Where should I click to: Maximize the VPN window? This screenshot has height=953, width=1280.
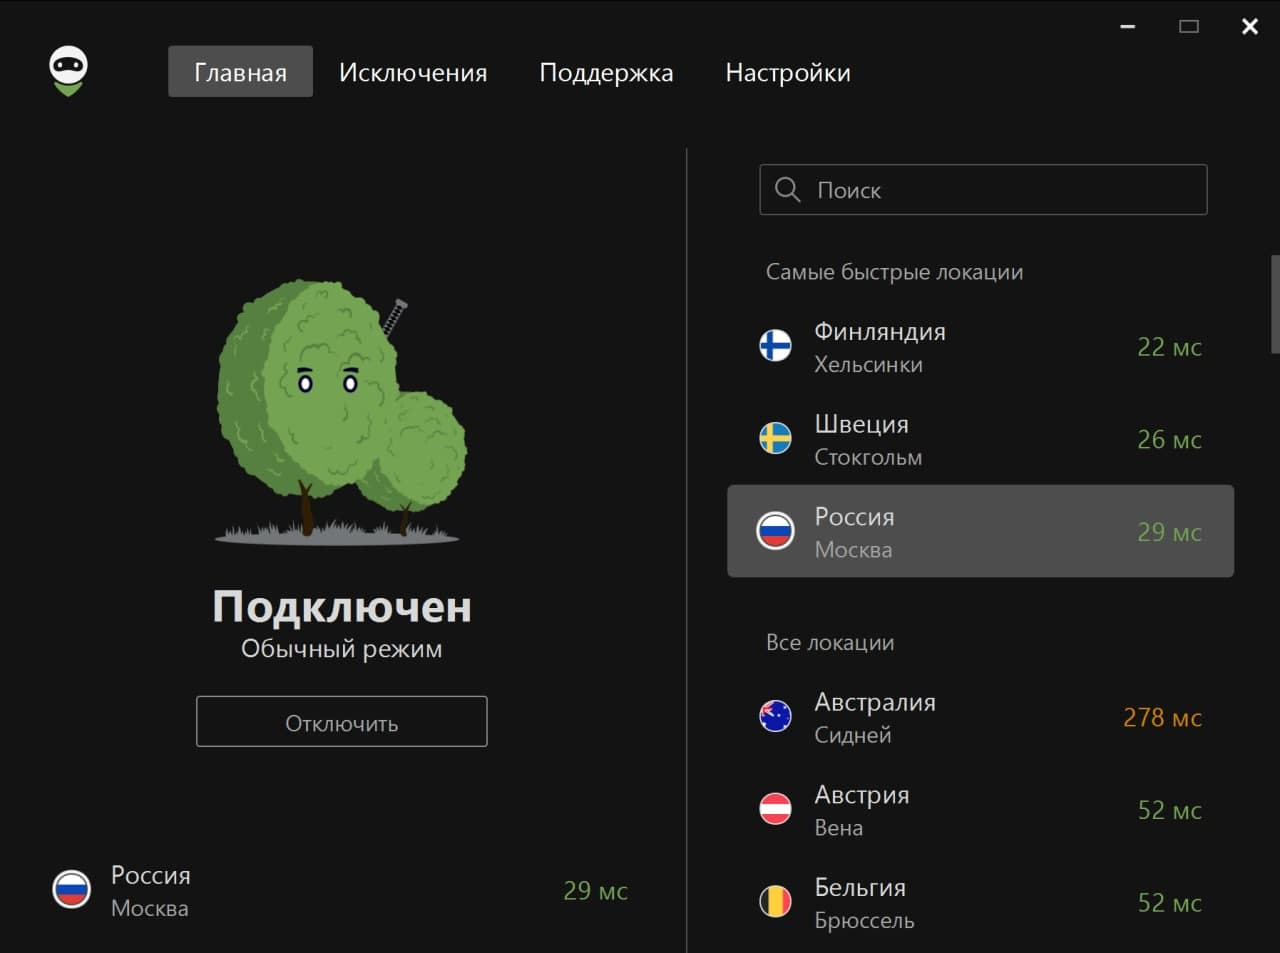point(1189,27)
